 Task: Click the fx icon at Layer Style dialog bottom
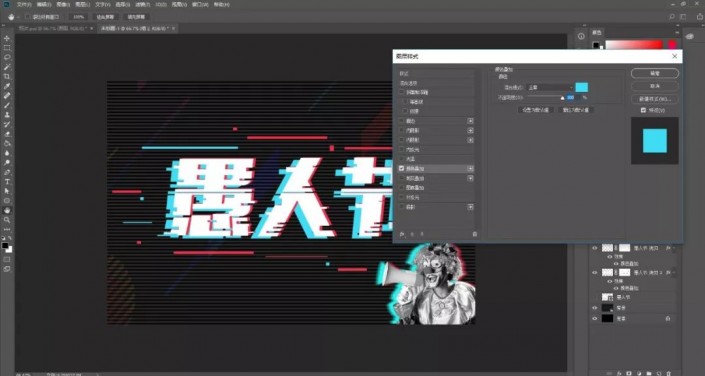[402, 234]
